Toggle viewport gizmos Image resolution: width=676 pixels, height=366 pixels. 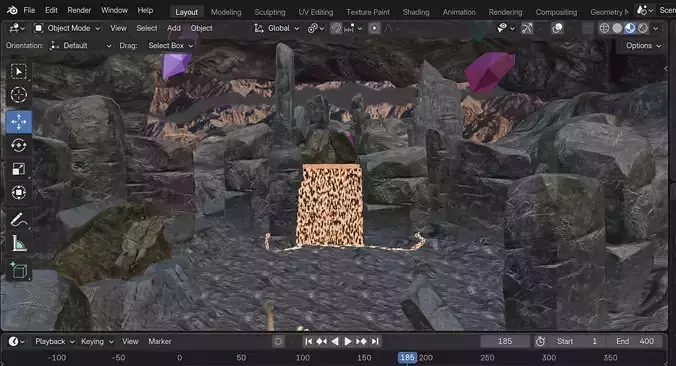click(527, 28)
